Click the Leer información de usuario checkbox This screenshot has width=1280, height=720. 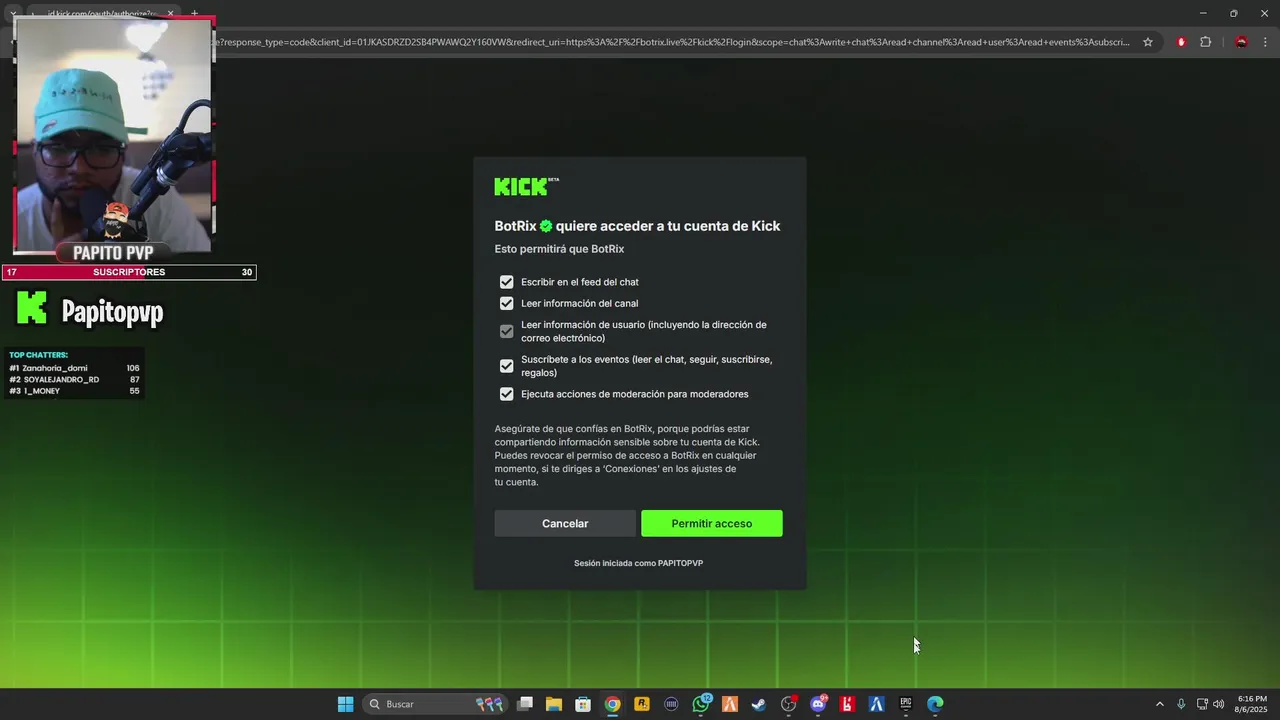(506, 331)
